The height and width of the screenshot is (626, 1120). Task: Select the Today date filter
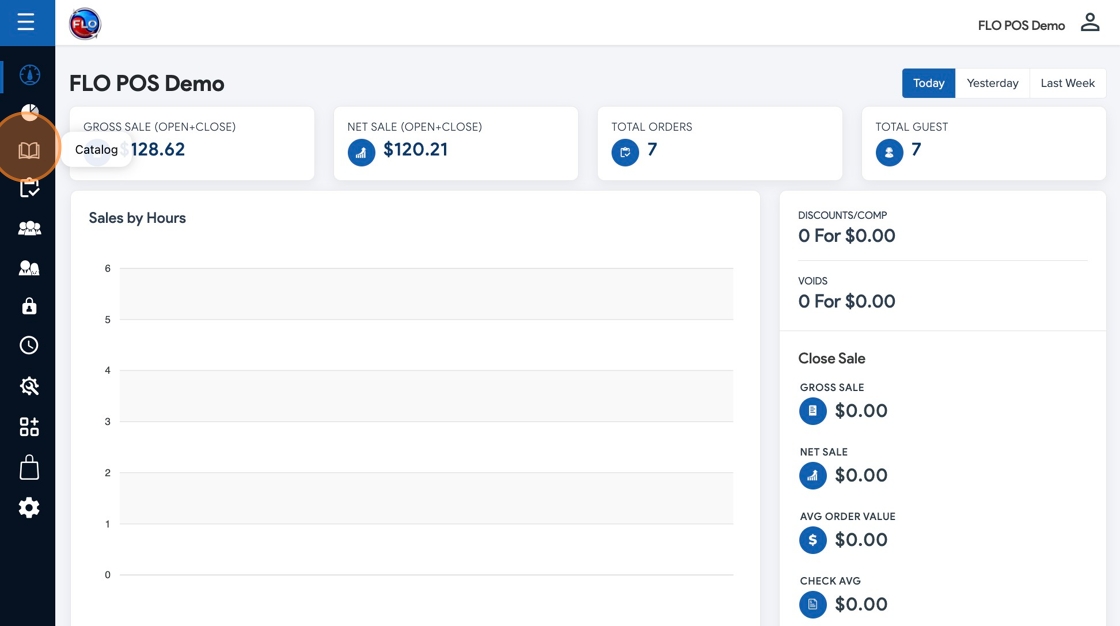click(x=928, y=83)
